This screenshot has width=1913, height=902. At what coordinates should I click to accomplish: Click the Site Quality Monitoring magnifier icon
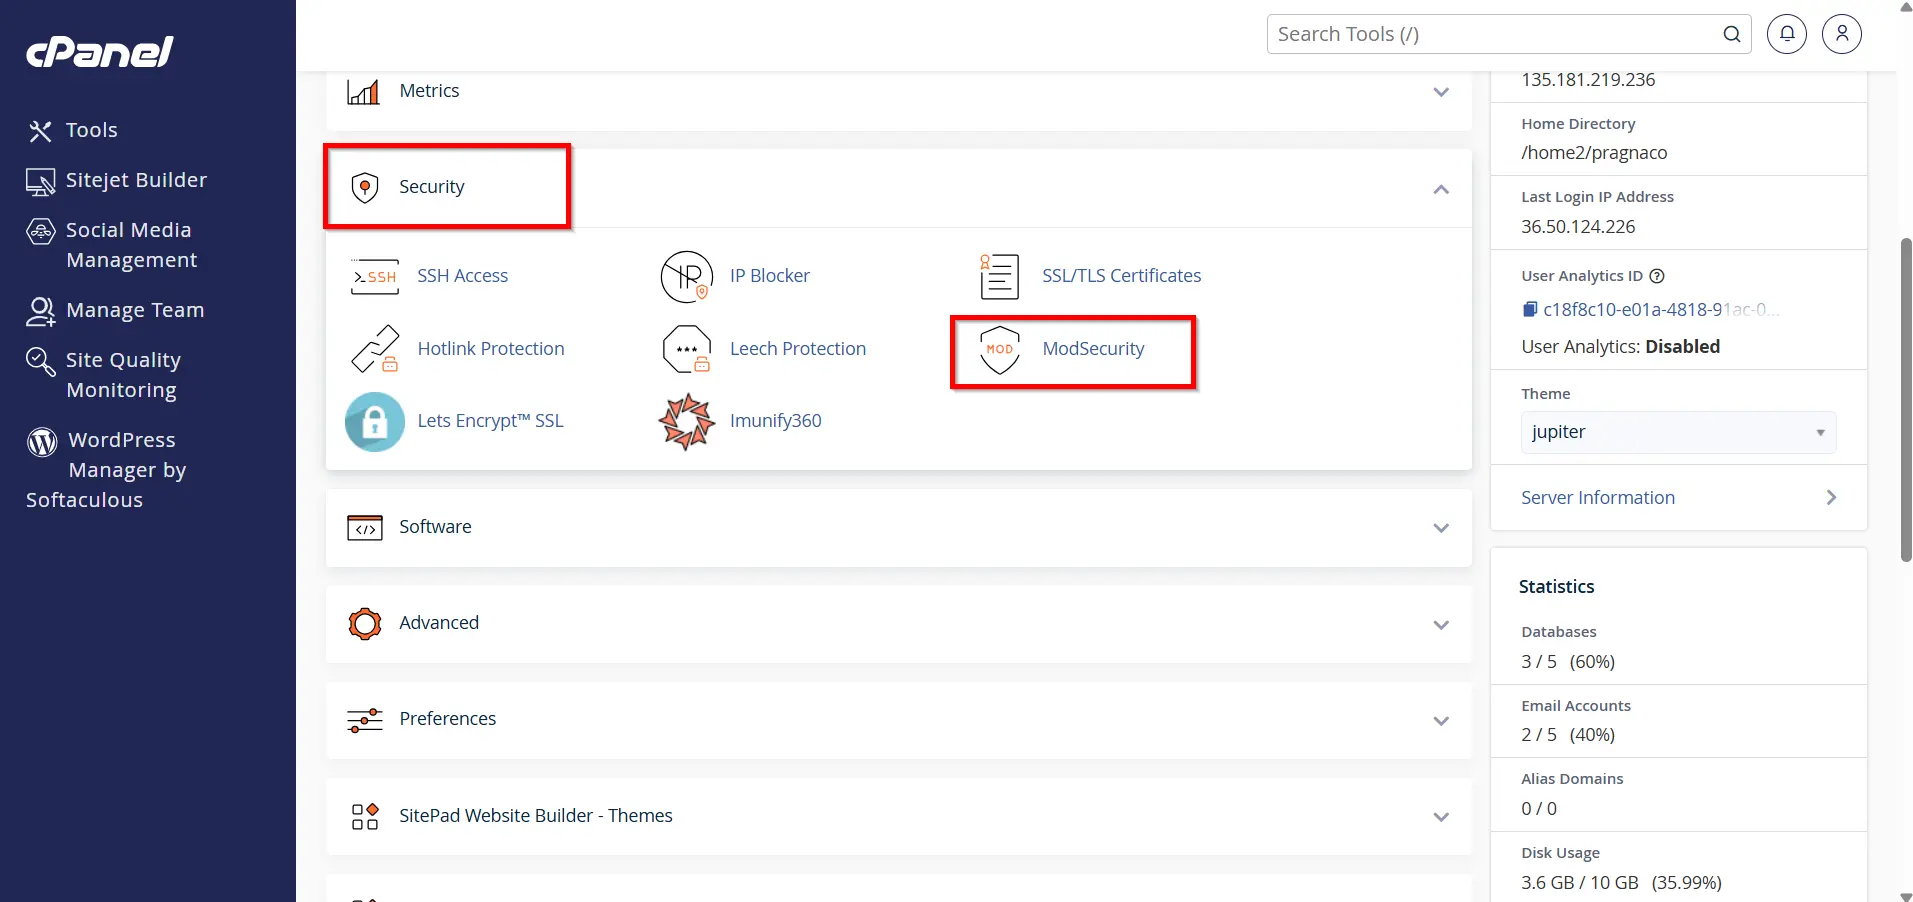[x=40, y=361]
